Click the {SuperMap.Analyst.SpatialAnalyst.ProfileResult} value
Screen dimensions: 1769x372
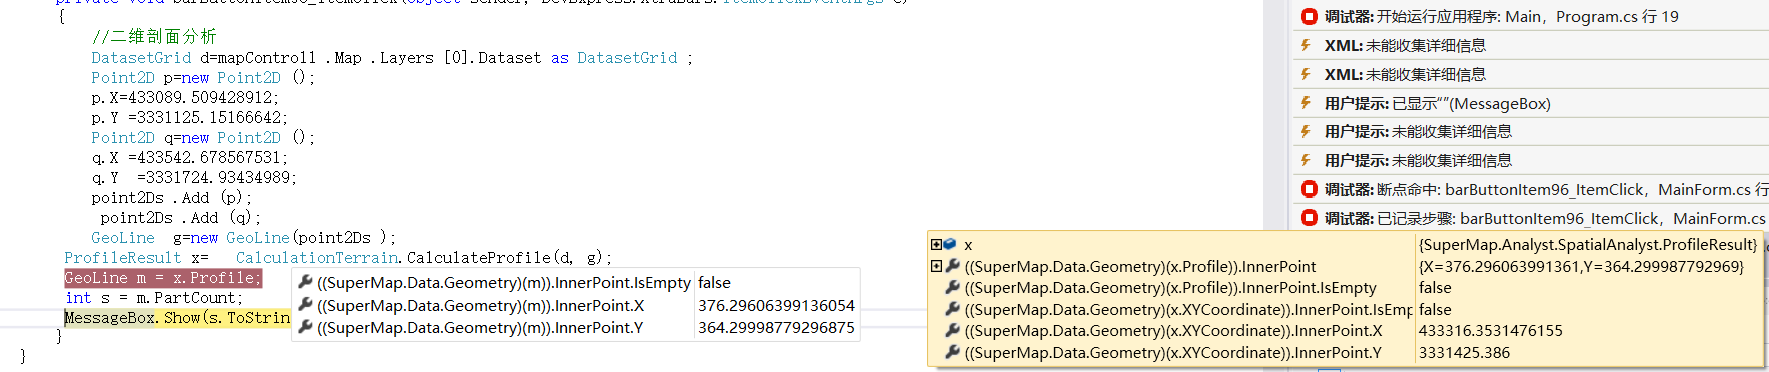(x=1588, y=245)
